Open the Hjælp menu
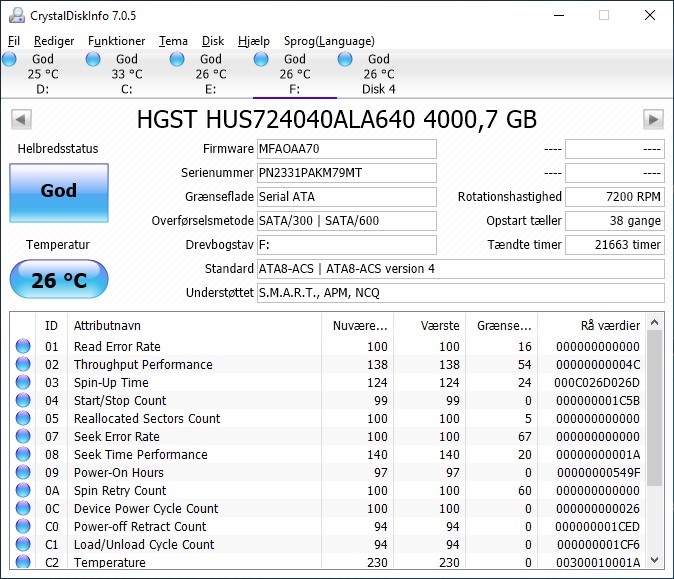This screenshot has height=579, width=674. click(254, 41)
